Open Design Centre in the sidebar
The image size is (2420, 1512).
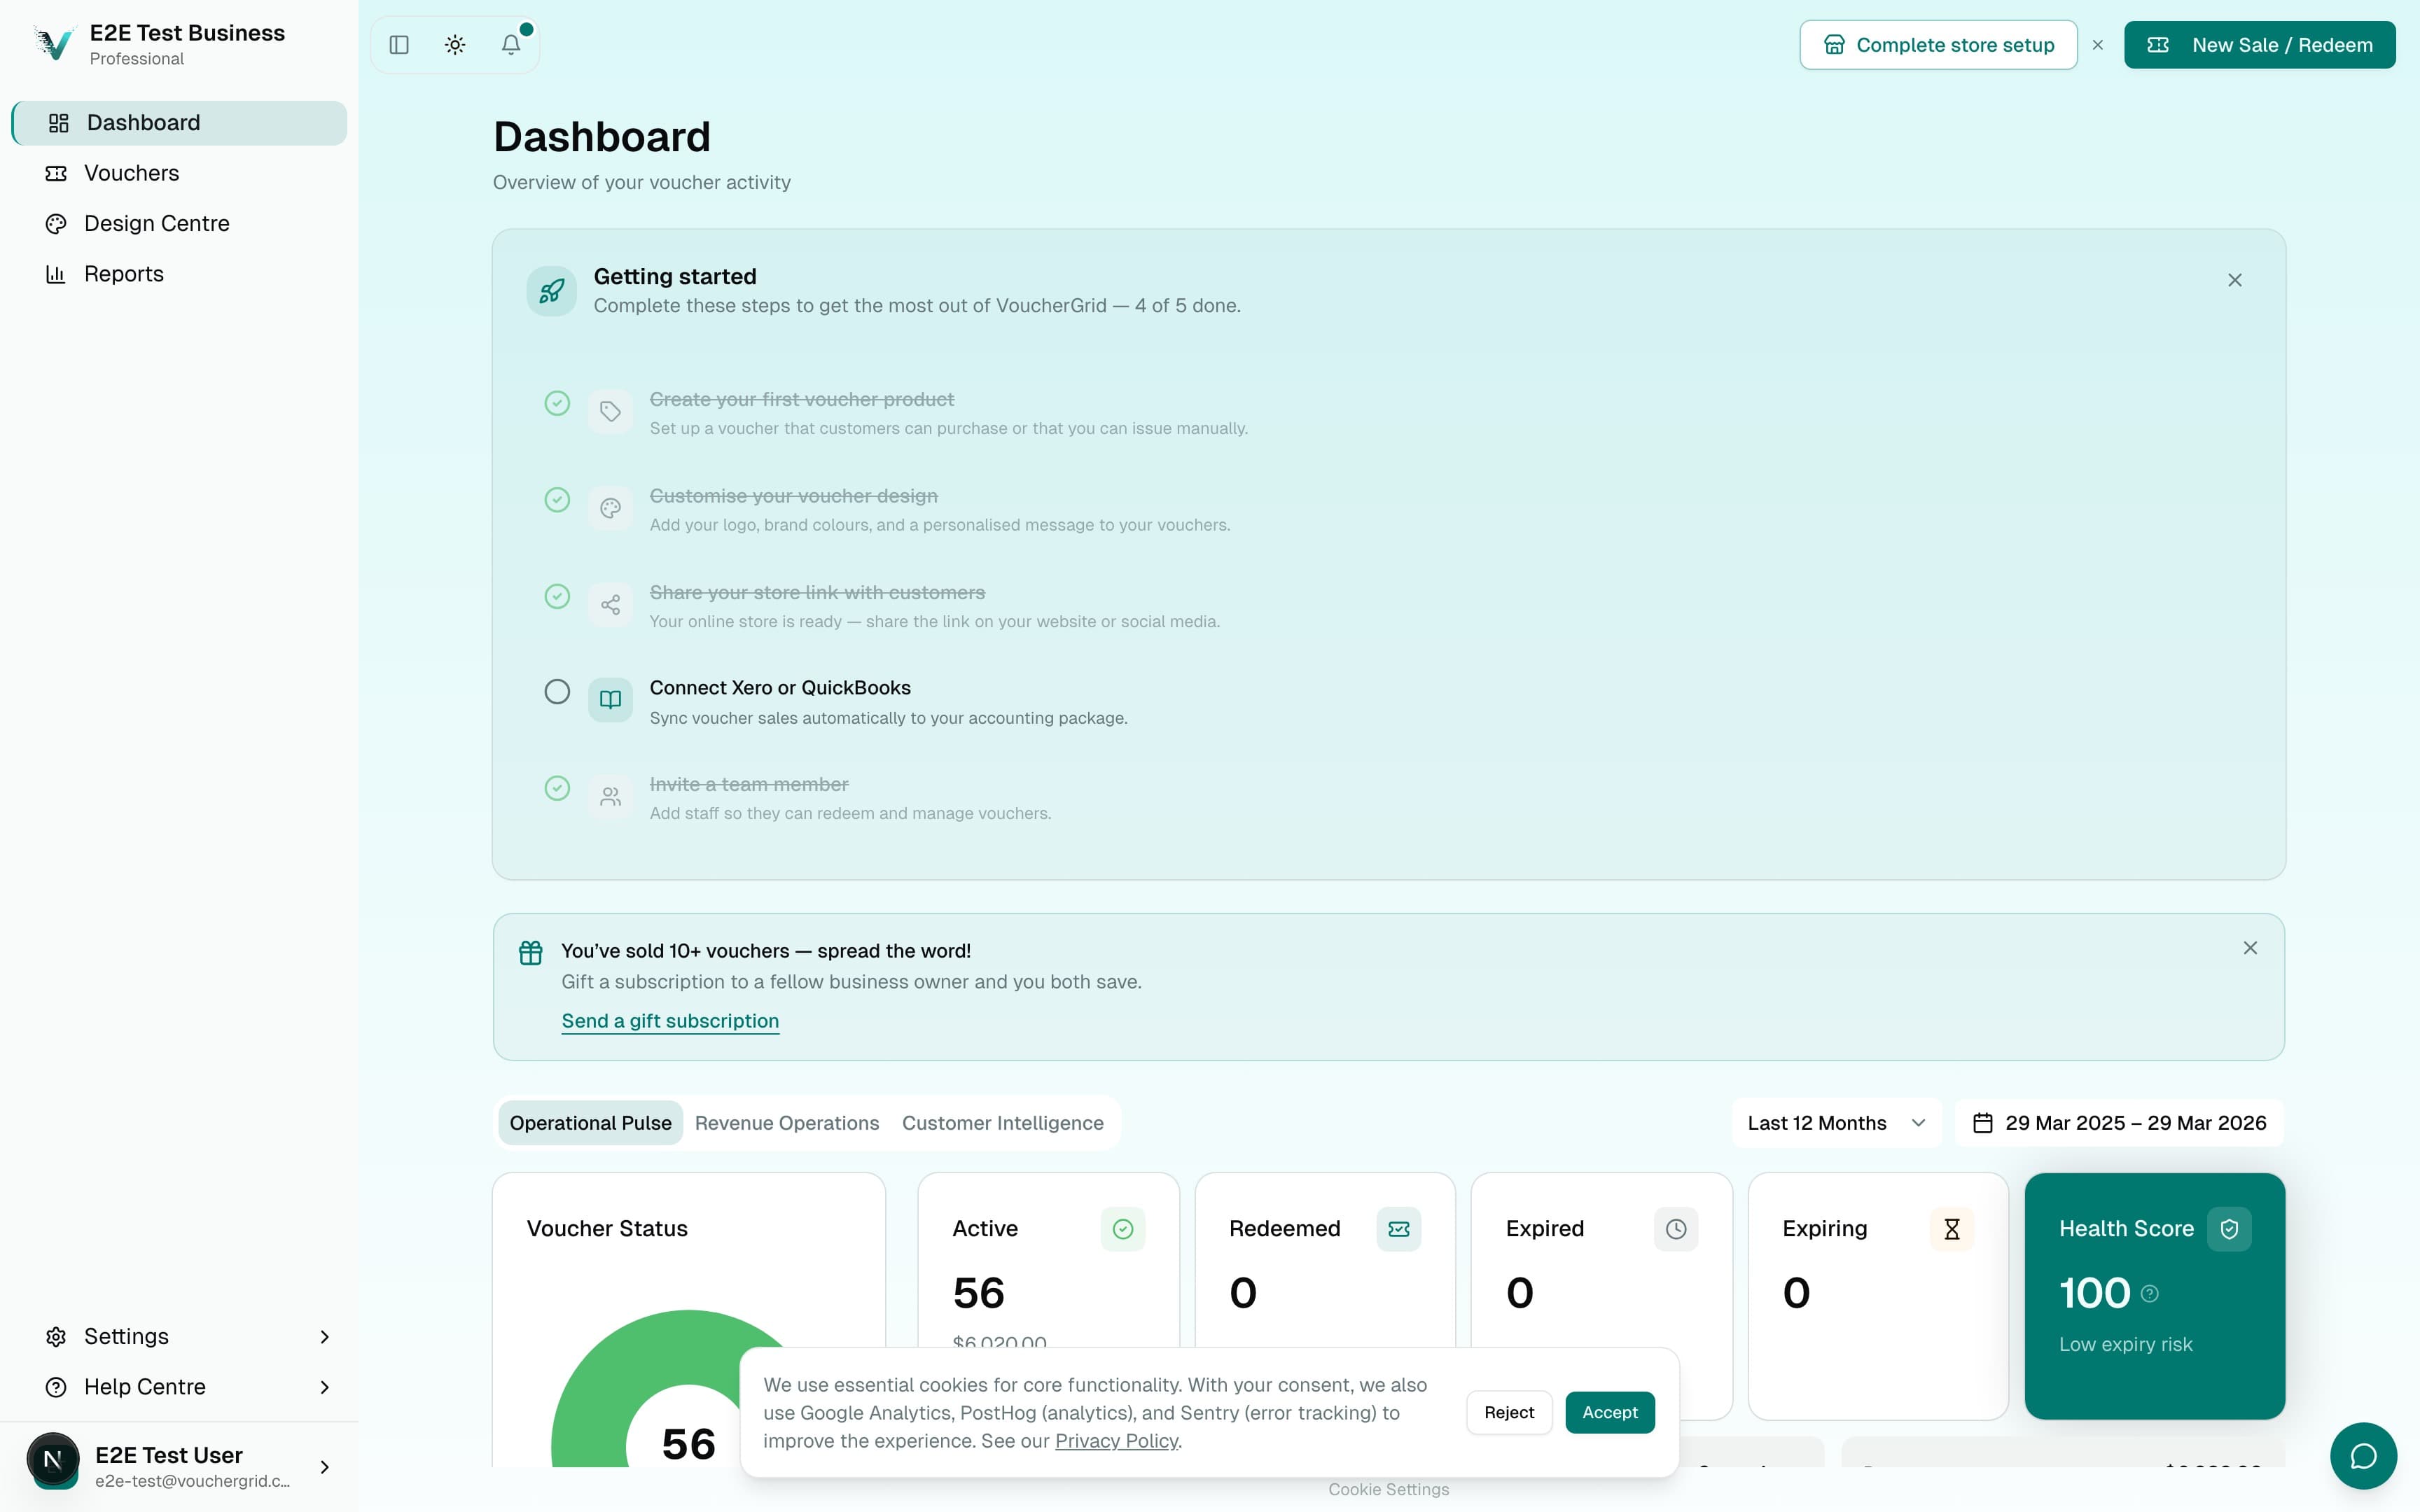[x=179, y=224]
